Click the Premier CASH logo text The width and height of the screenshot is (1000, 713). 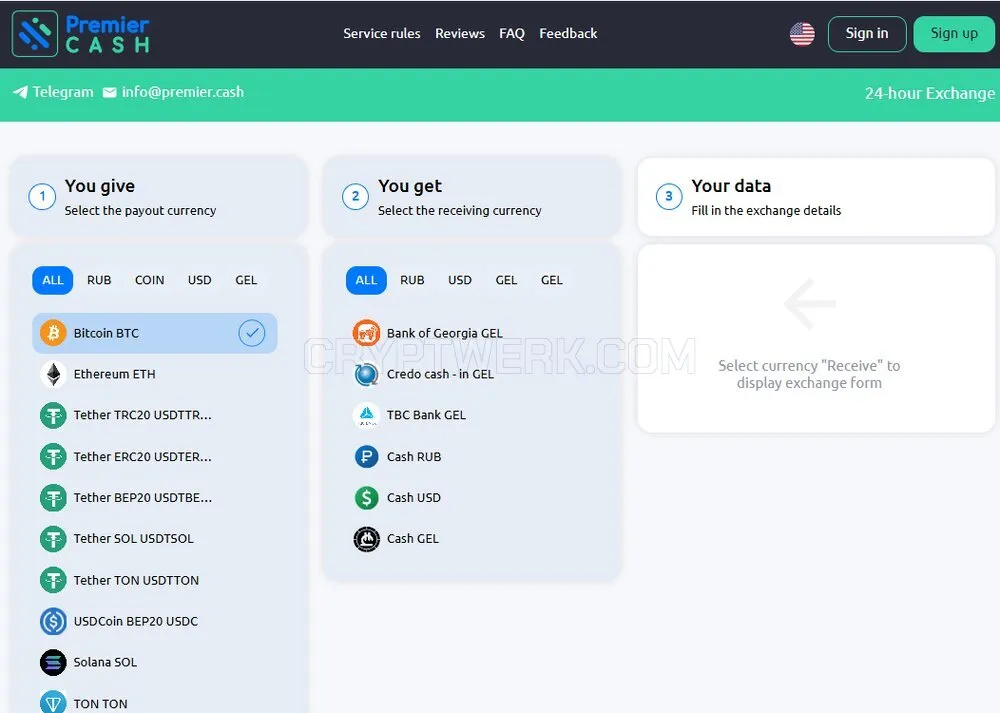pos(108,34)
